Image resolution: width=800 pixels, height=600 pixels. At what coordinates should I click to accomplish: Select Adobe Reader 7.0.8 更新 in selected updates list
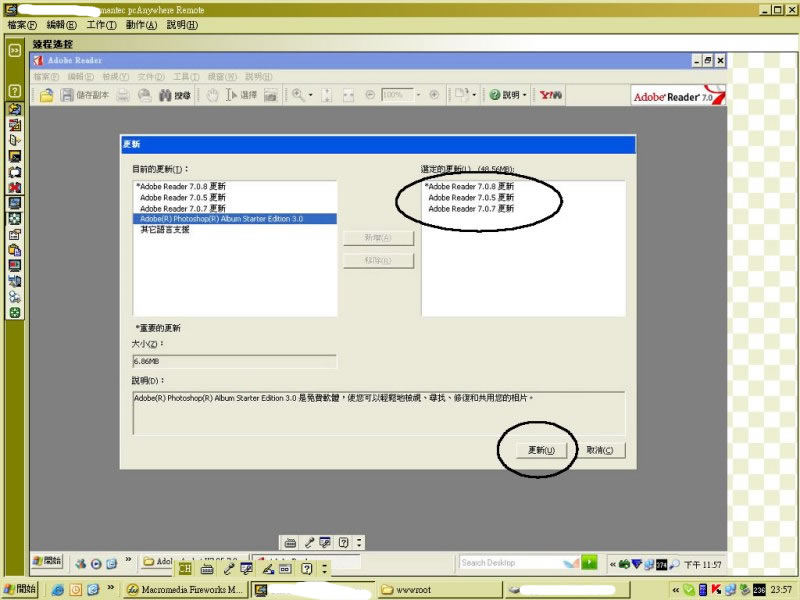point(469,186)
